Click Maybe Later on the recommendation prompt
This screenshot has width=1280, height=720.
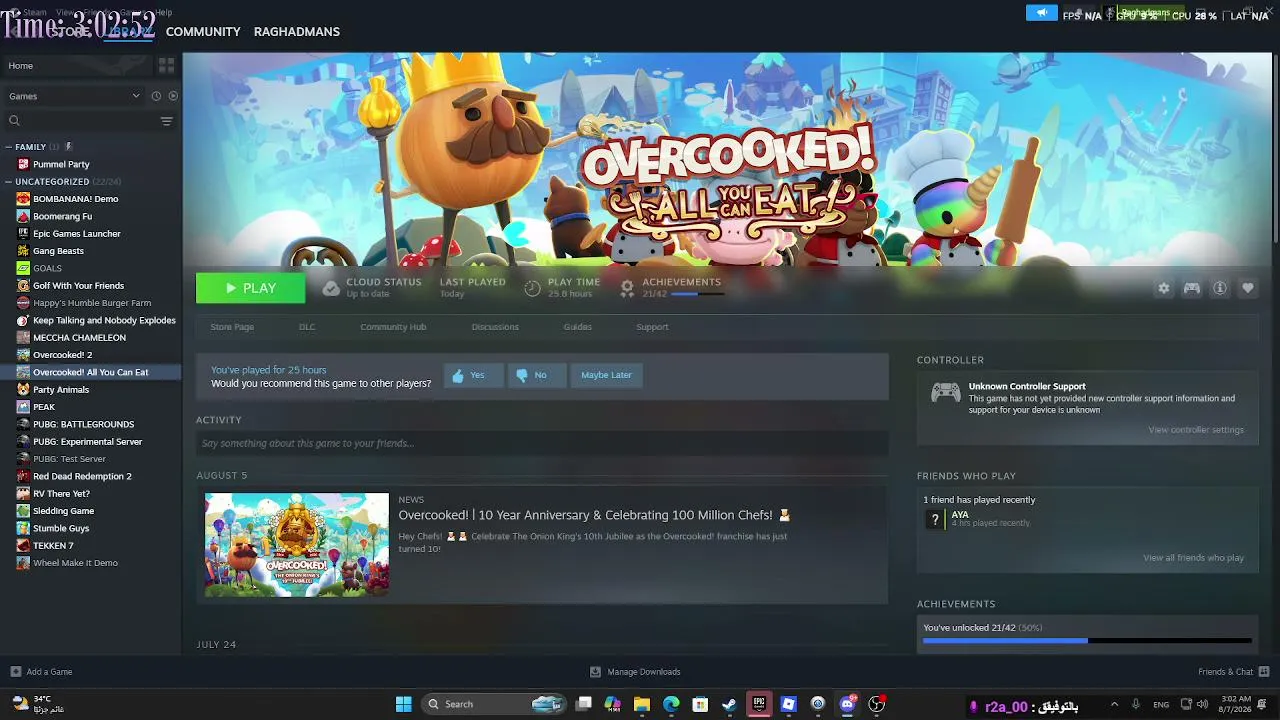click(606, 375)
